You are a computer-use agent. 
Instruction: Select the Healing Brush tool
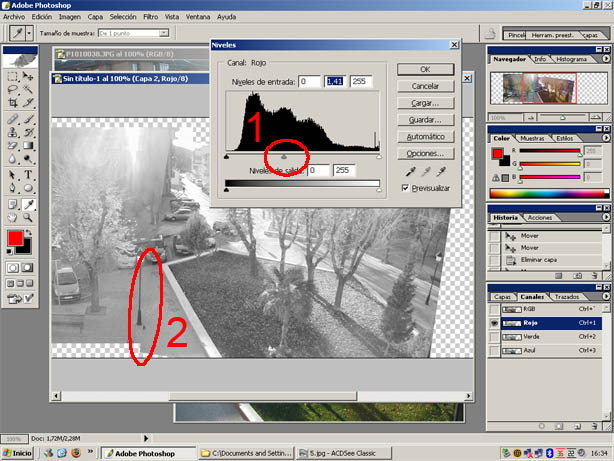point(13,119)
